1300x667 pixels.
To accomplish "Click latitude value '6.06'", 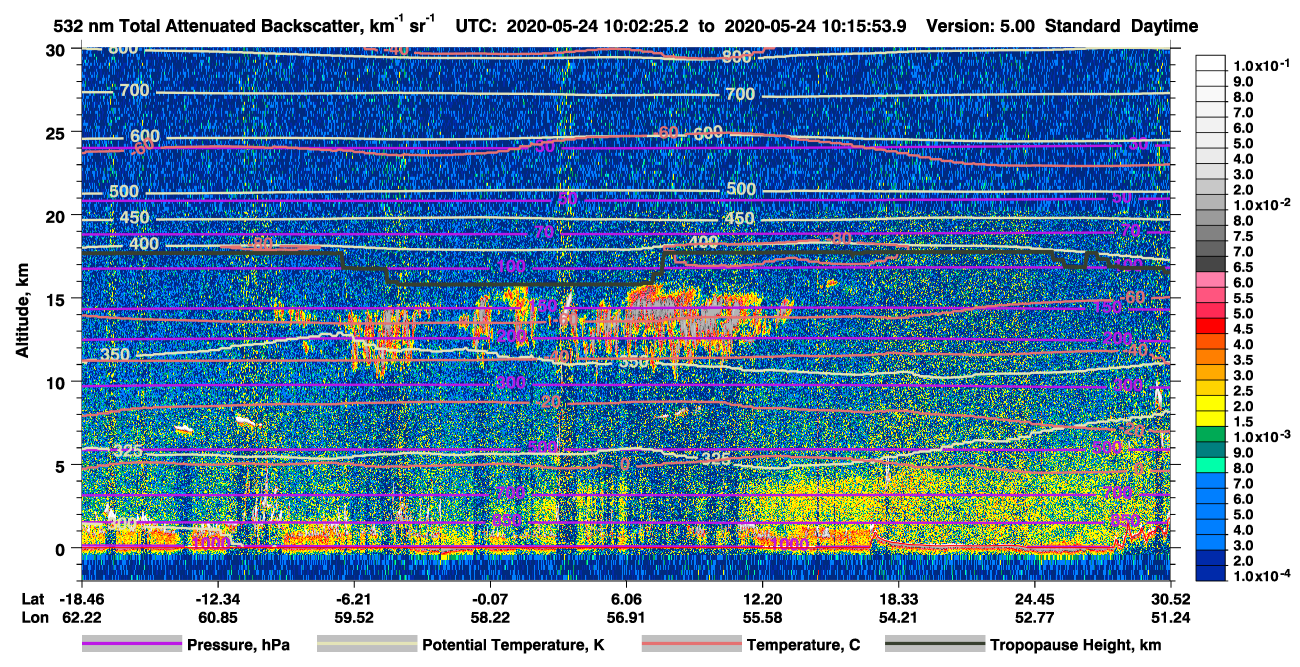I will 626,600.
